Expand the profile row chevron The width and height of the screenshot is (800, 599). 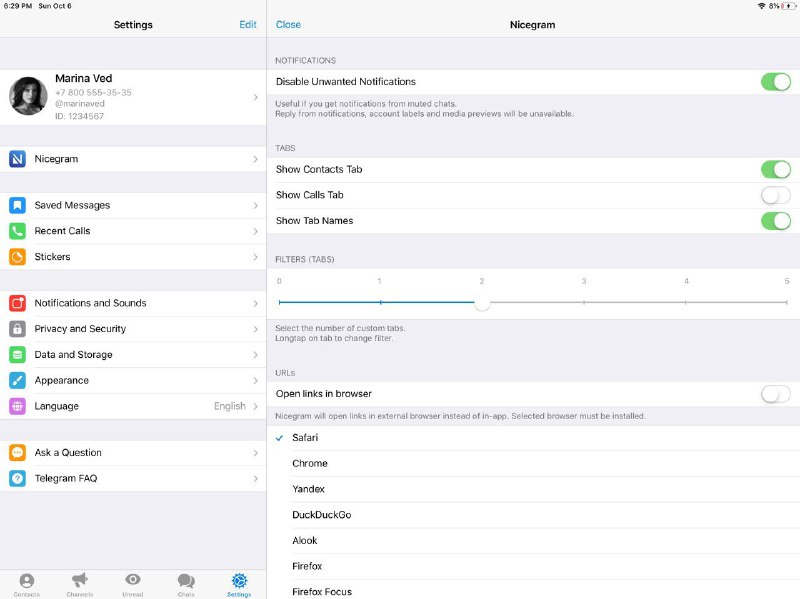256,97
